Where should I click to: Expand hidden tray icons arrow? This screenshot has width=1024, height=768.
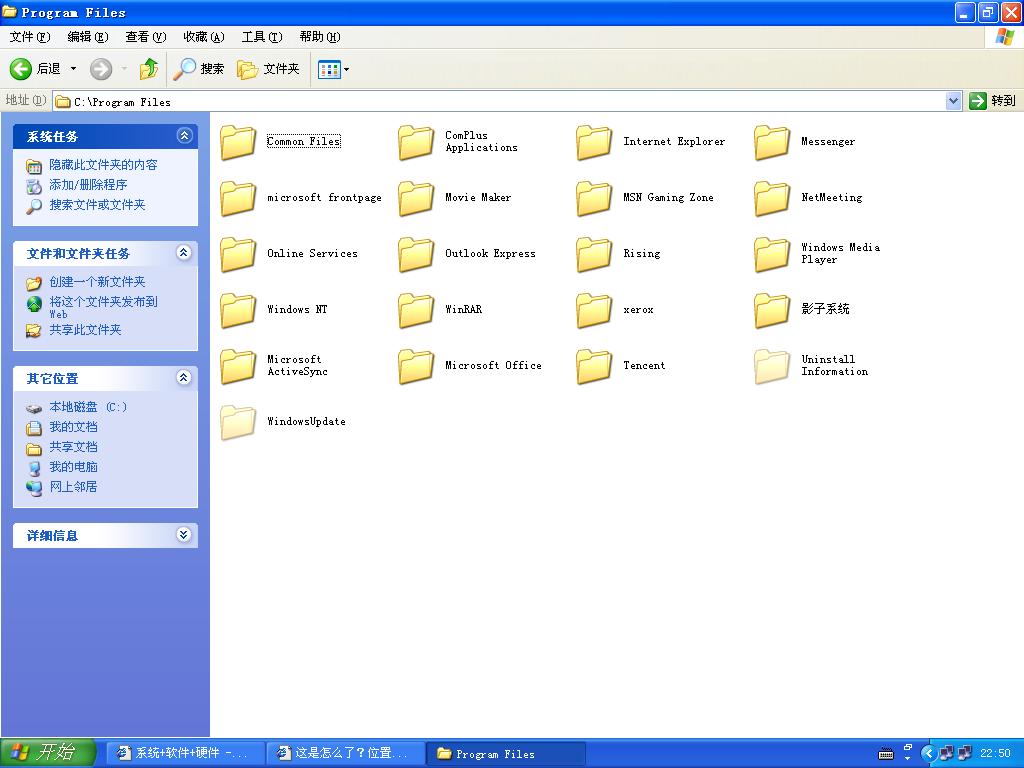click(x=928, y=754)
